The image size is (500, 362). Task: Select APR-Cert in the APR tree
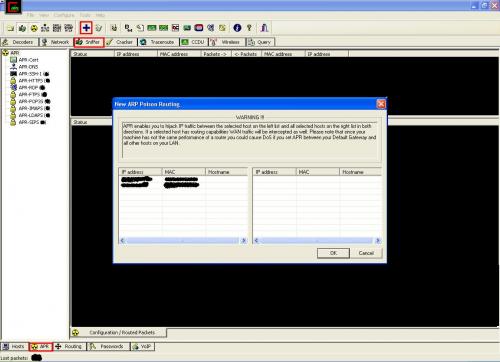coord(28,60)
